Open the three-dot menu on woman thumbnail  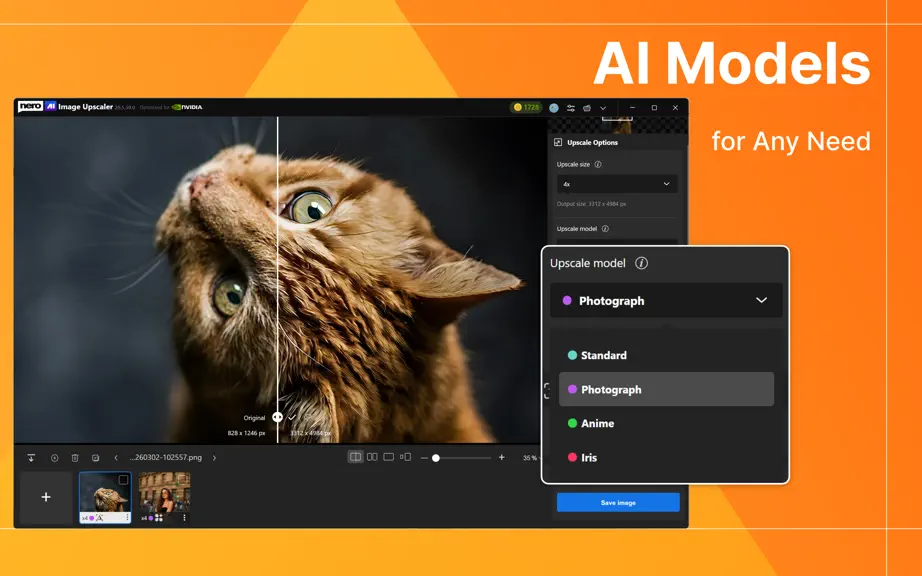184,518
